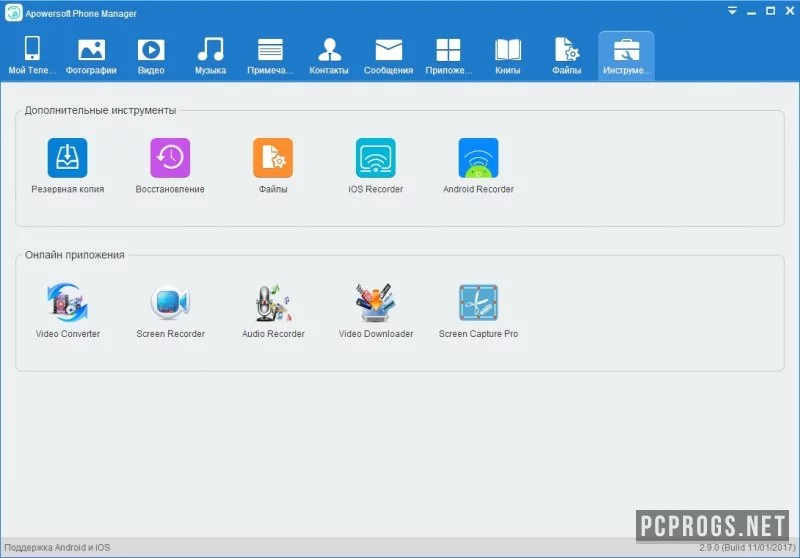Open the title bar dropdown menu arrow
Screen dimensions: 800x558
(732, 11)
